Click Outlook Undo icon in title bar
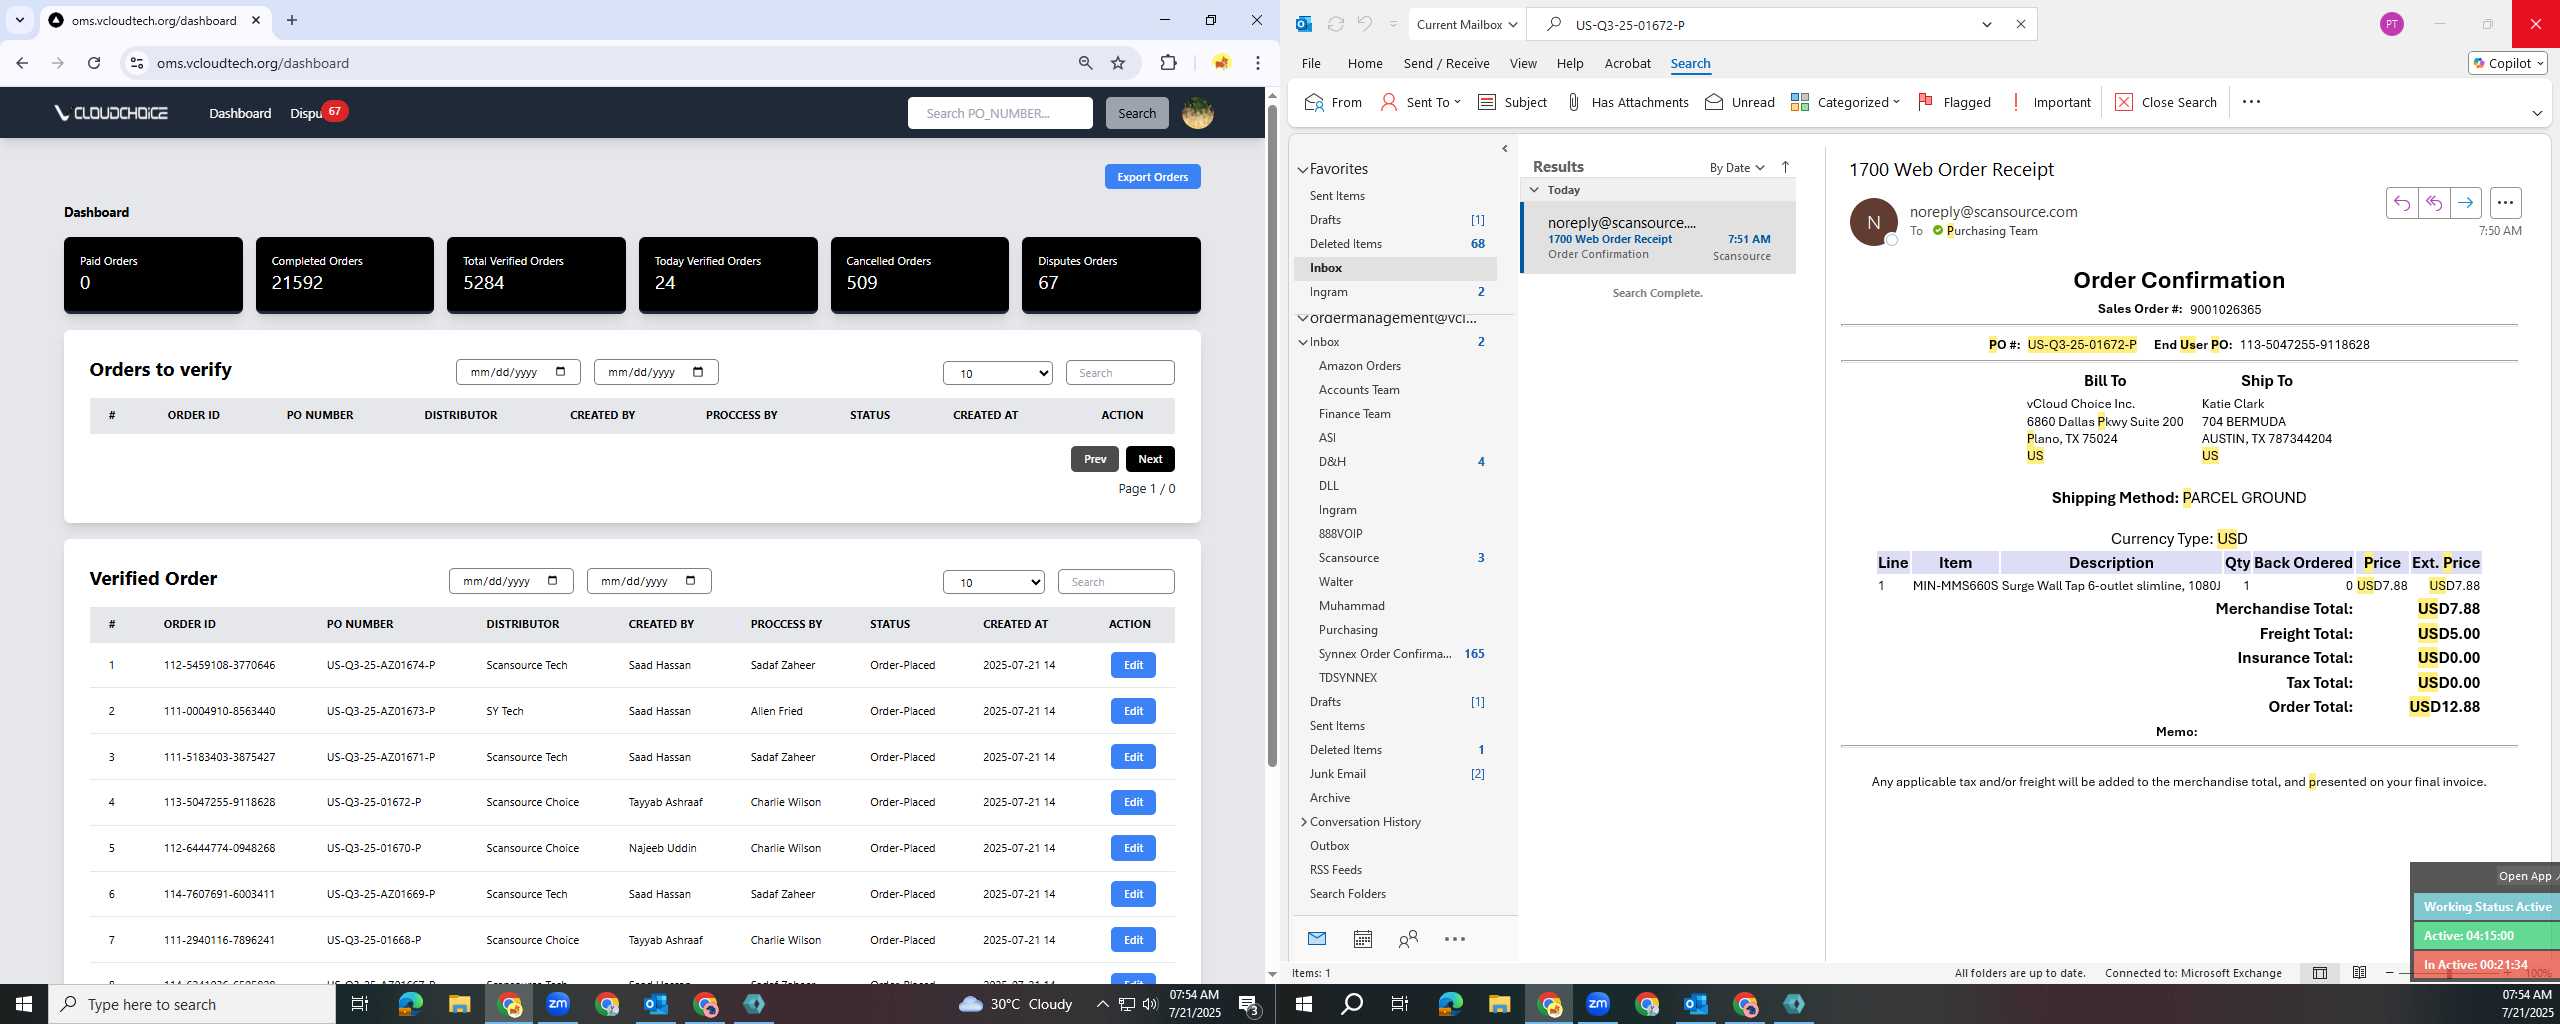The width and height of the screenshot is (2560, 1024). pos(1364,24)
